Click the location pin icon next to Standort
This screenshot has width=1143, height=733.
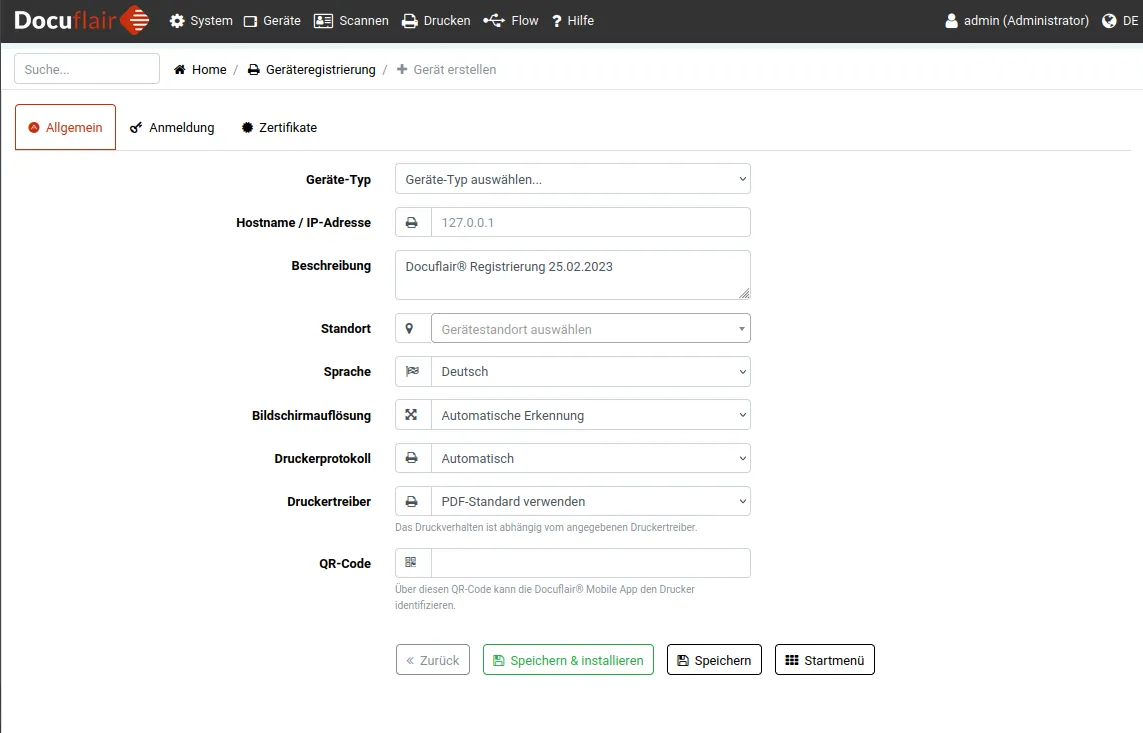[x=410, y=329]
